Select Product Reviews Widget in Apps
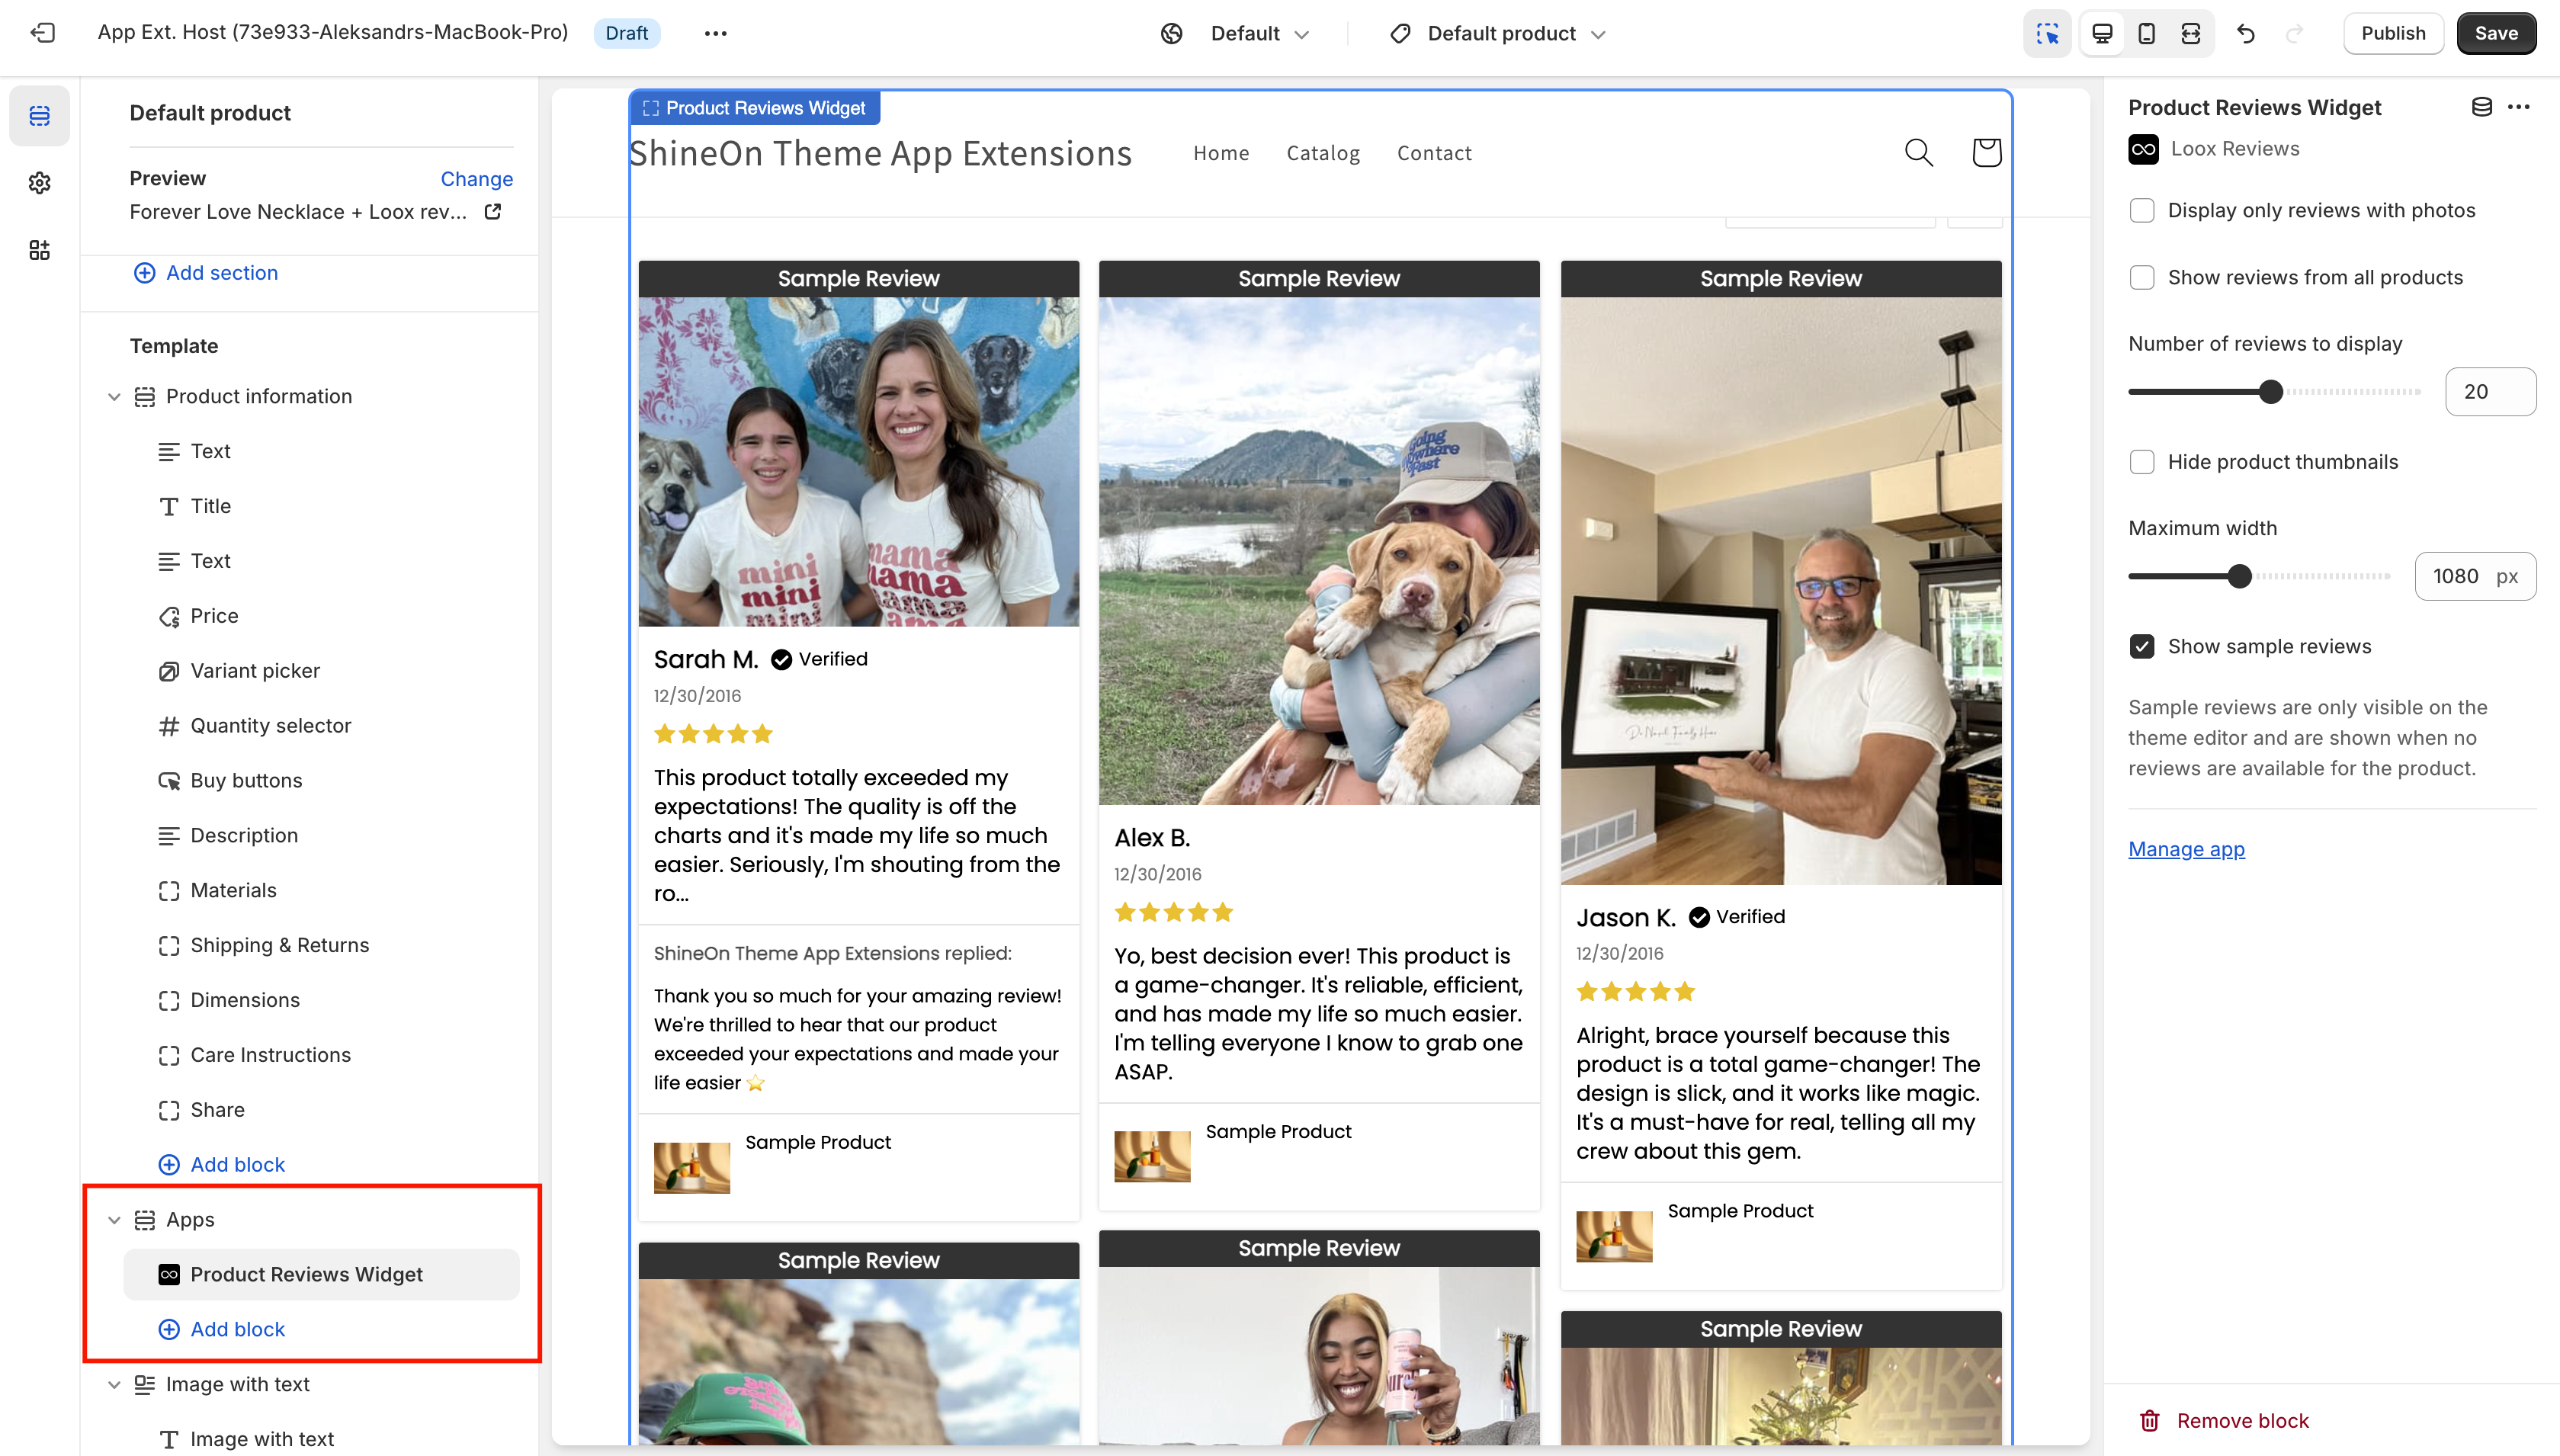Viewport: 2560px width, 1456px height. click(321, 1274)
